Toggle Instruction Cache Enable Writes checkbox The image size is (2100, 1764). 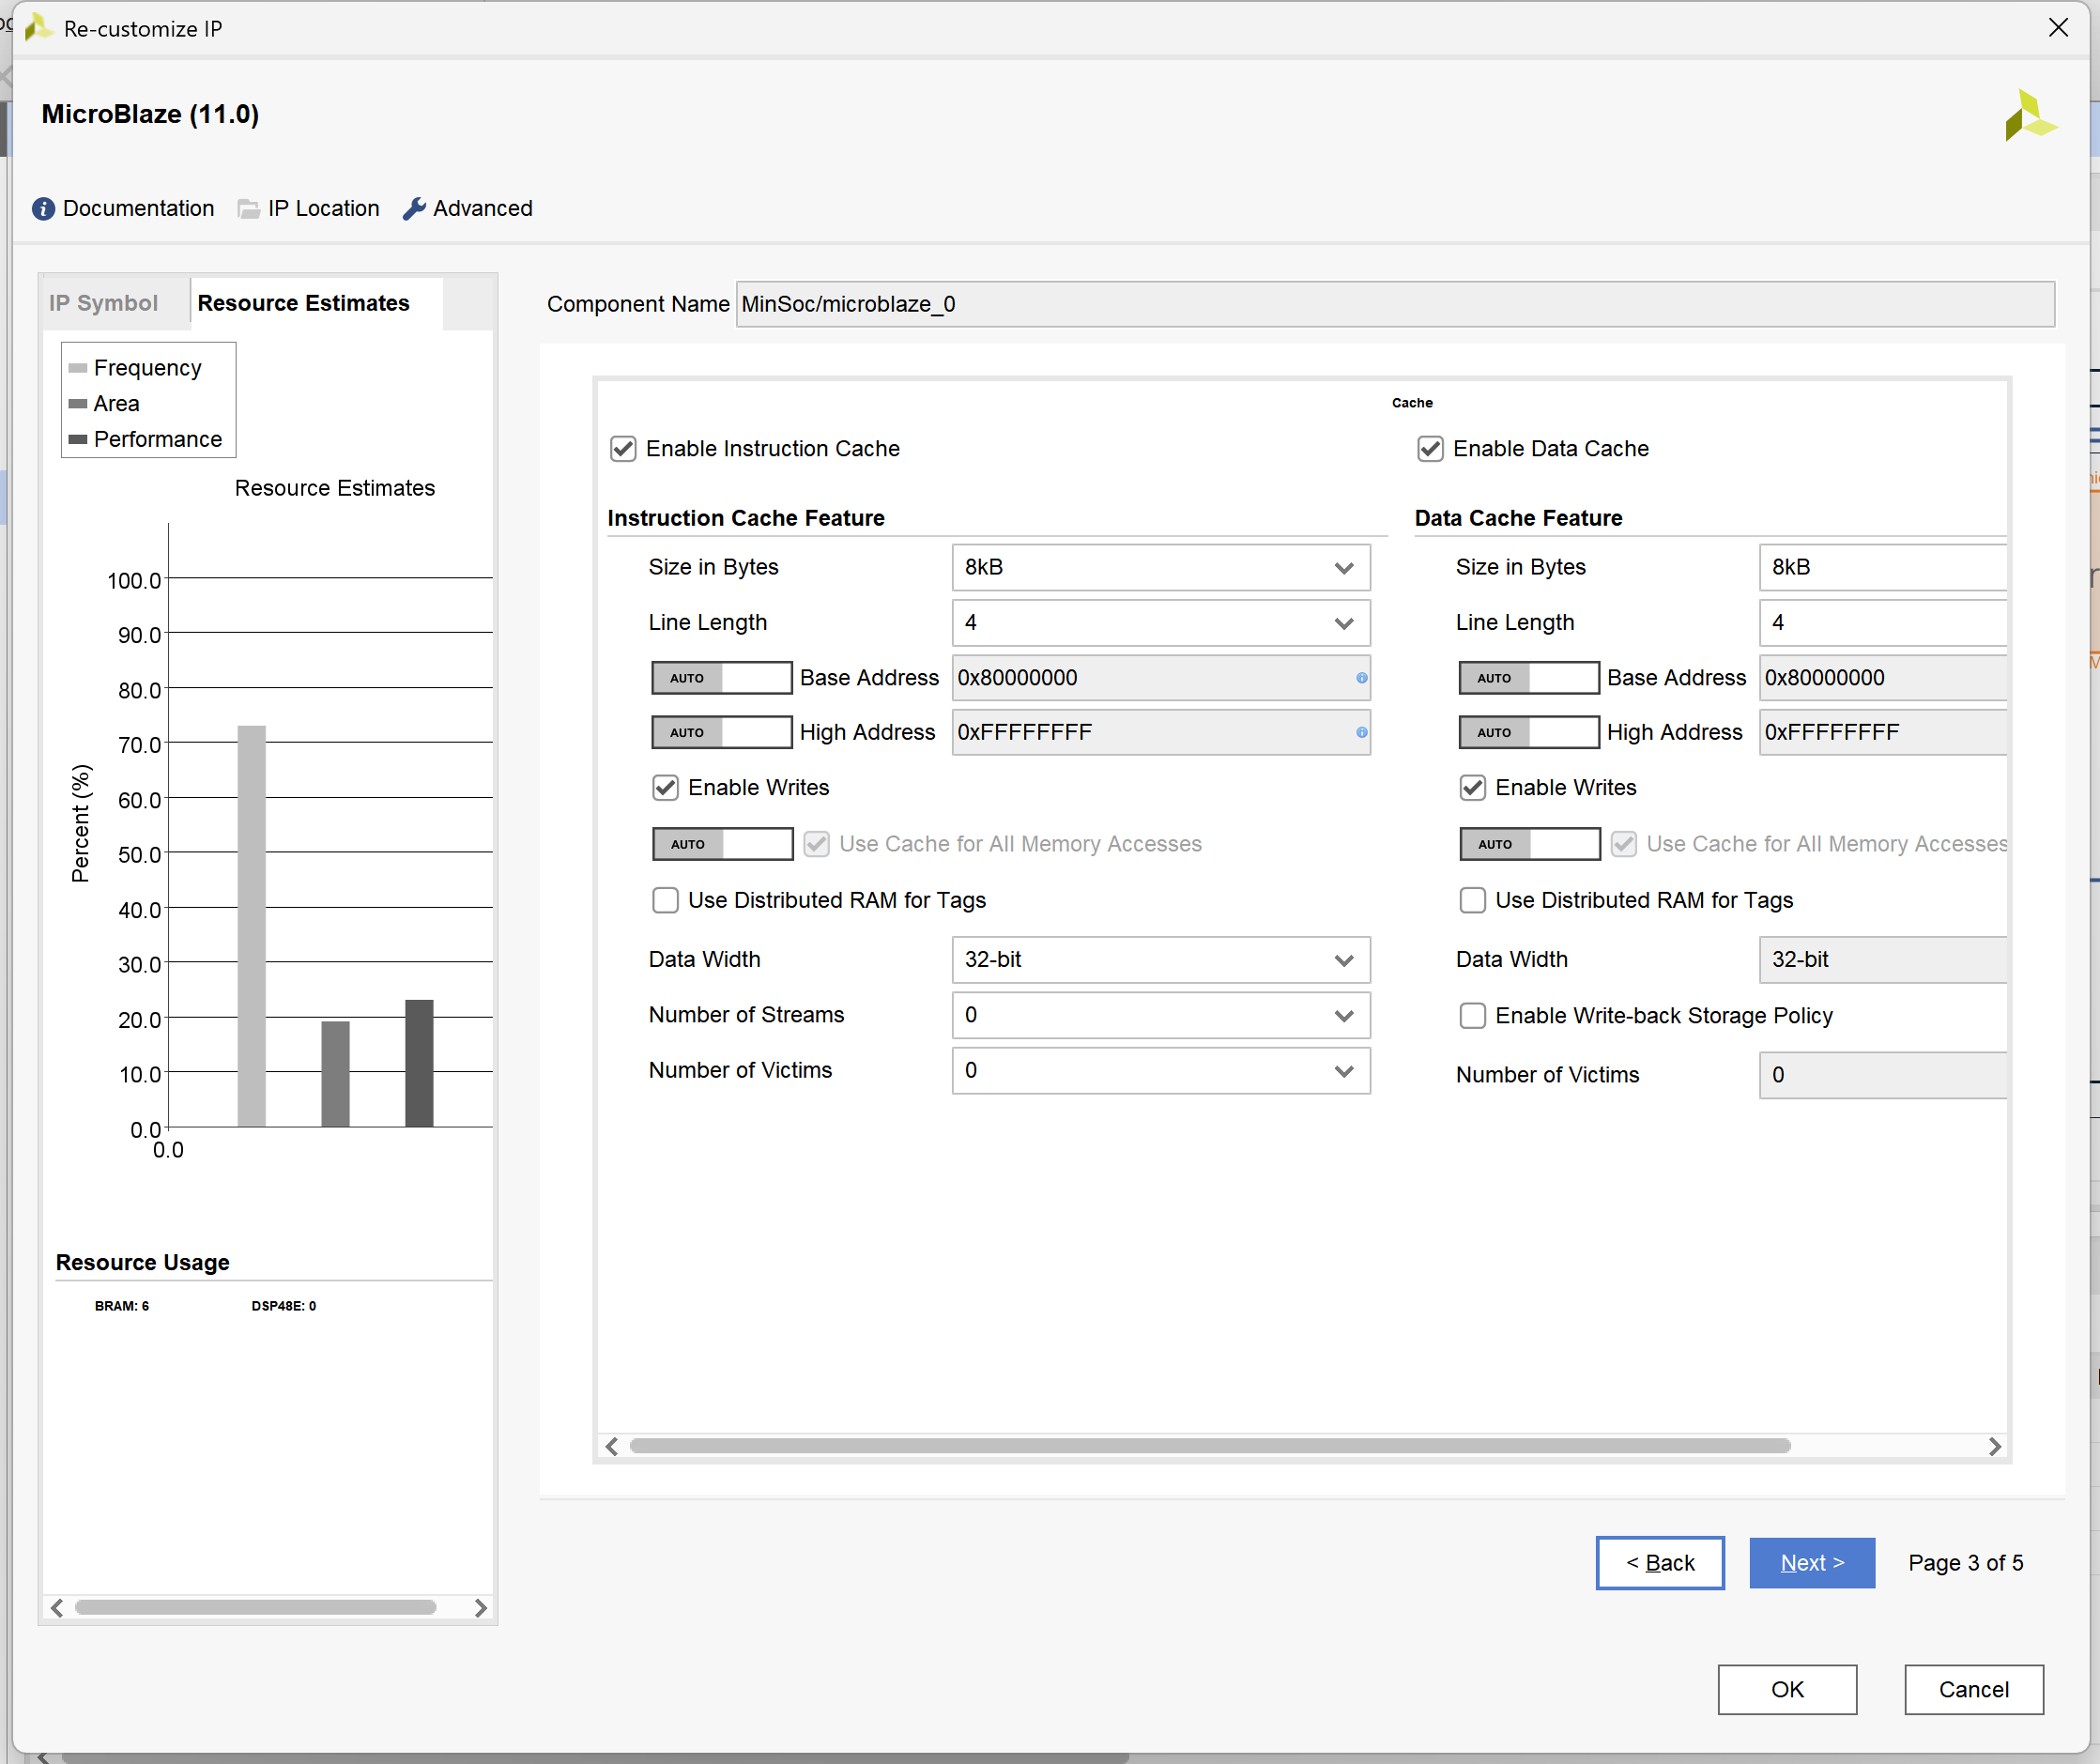pos(665,788)
